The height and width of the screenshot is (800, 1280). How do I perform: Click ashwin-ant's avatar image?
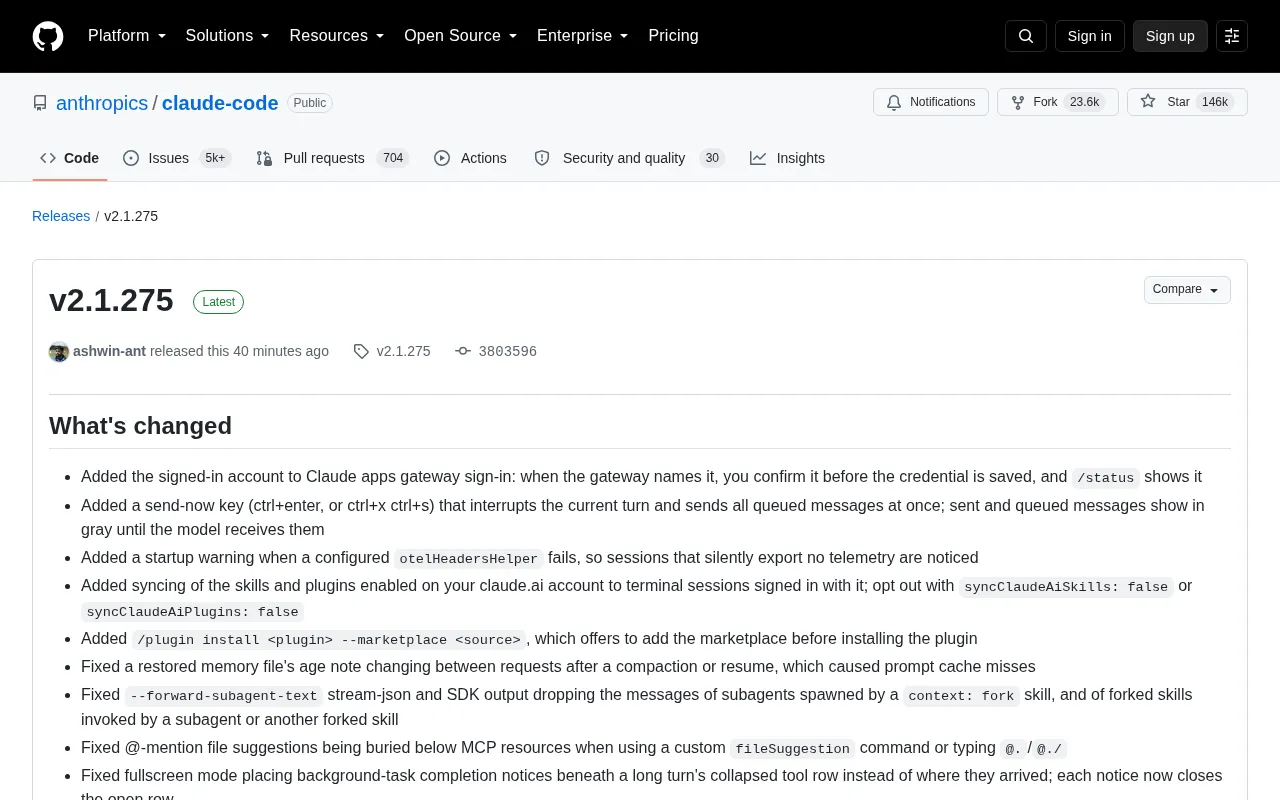[x=59, y=352]
